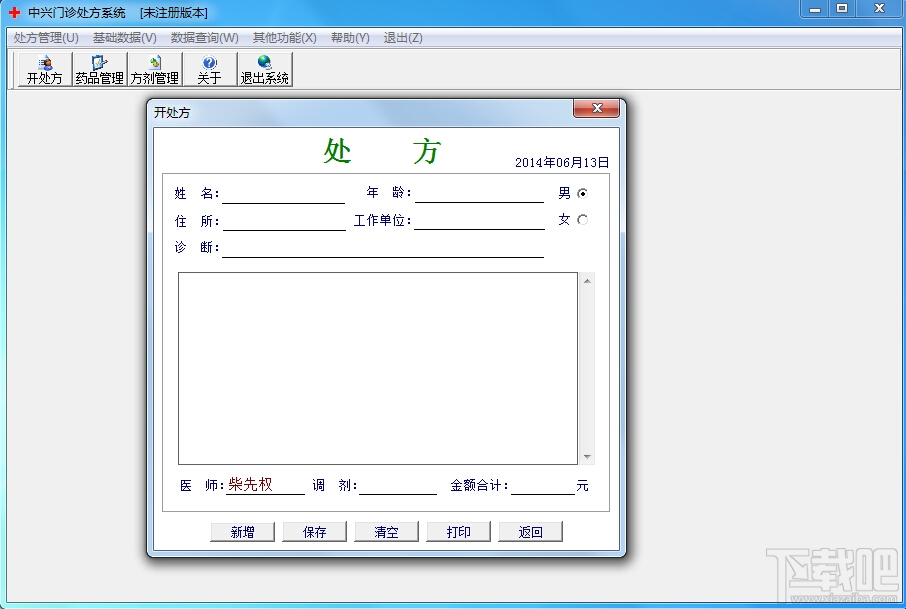Viewport: 906px width, 609px height.
Task: Click the 新增 button
Action: point(242,532)
